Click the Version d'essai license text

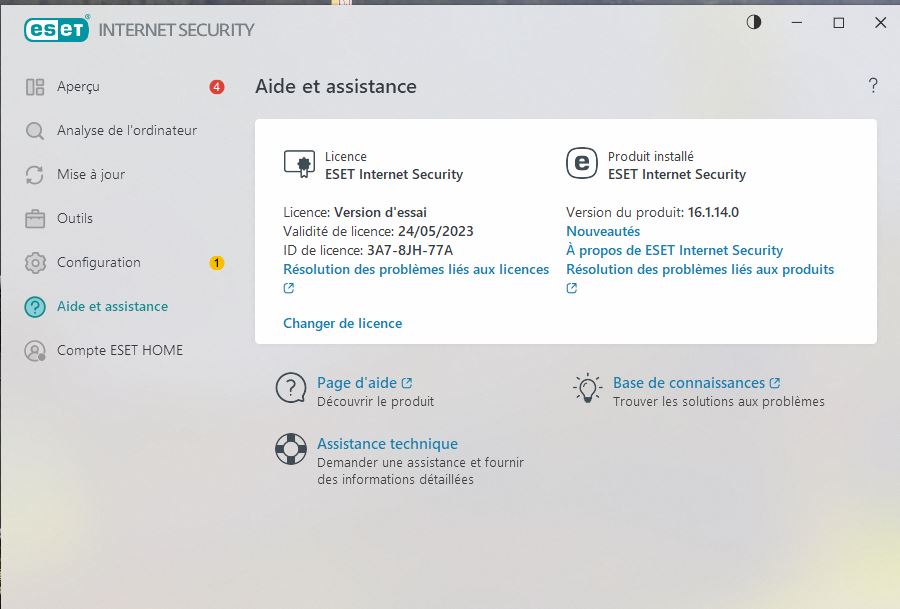tap(381, 212)
